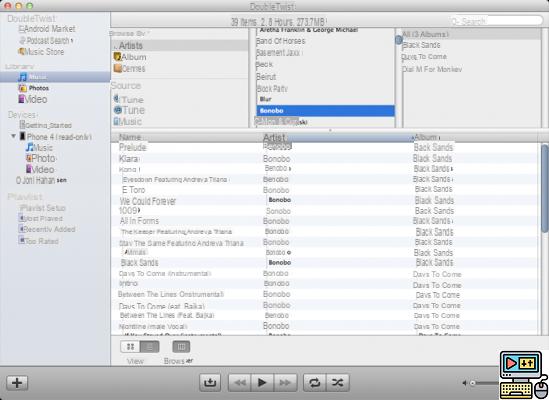Browse by Album

click(x=130, y=57)
